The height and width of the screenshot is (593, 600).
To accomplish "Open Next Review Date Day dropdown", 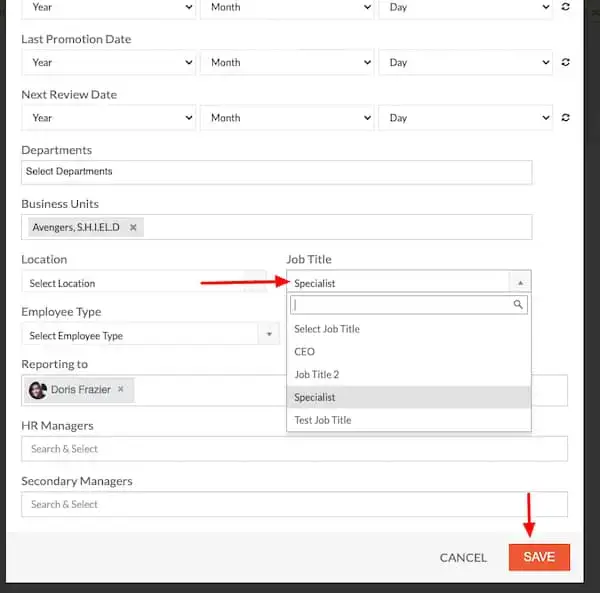I will 464,117.
